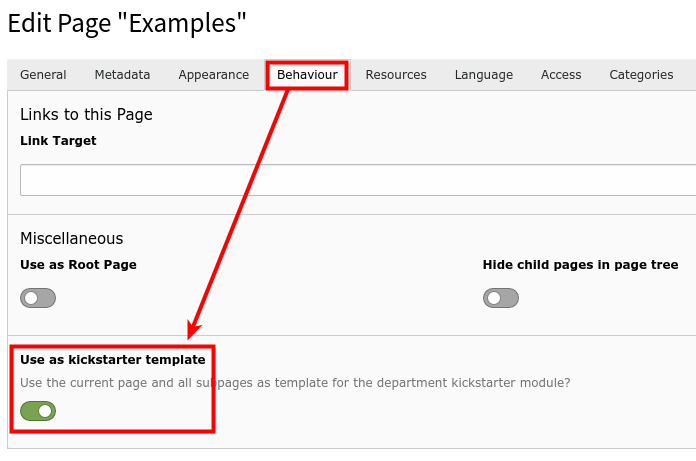Show the Categories tab
The image size is (696, 461).
coord(641,75)
